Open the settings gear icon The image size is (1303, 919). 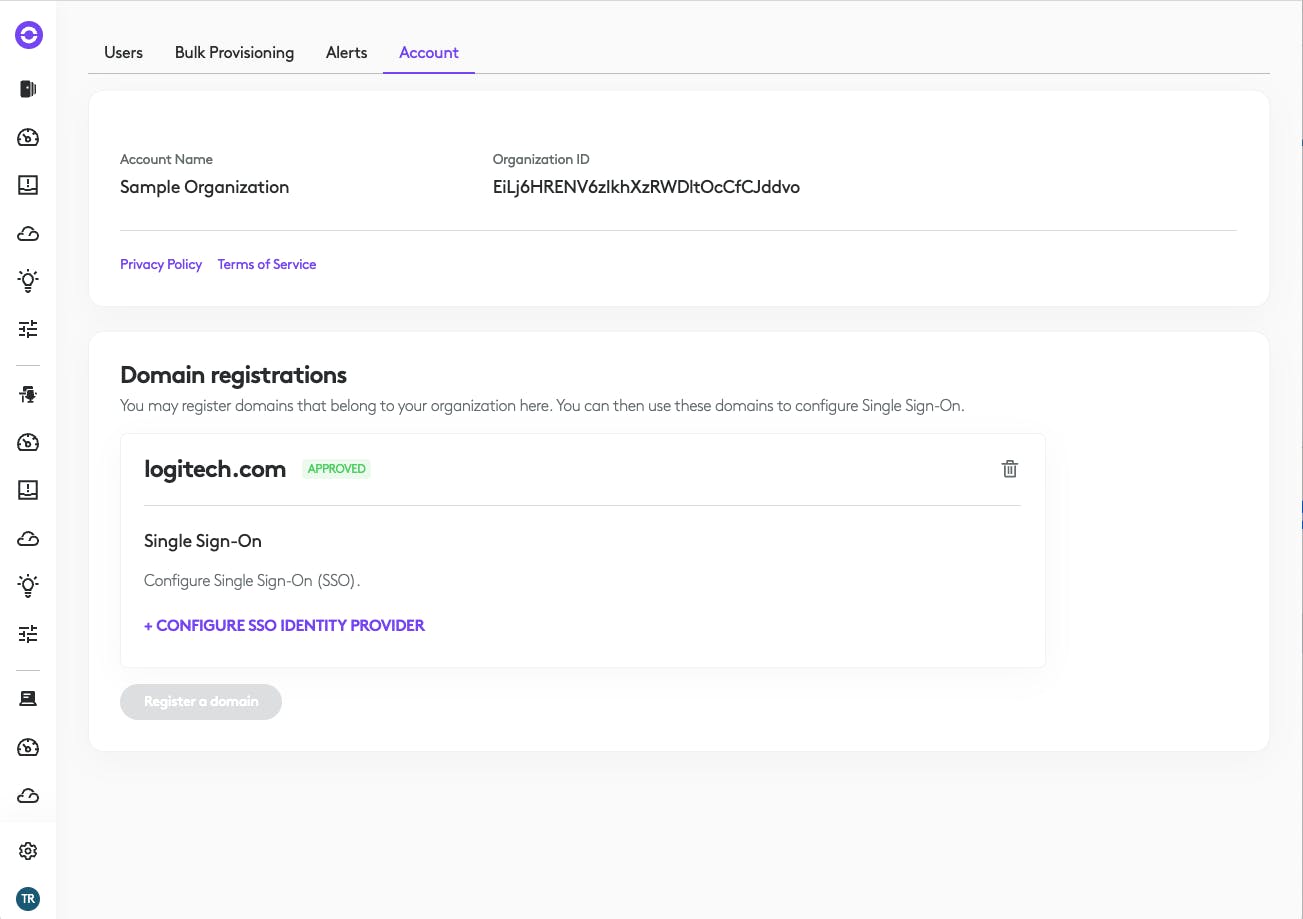[28, 851]
